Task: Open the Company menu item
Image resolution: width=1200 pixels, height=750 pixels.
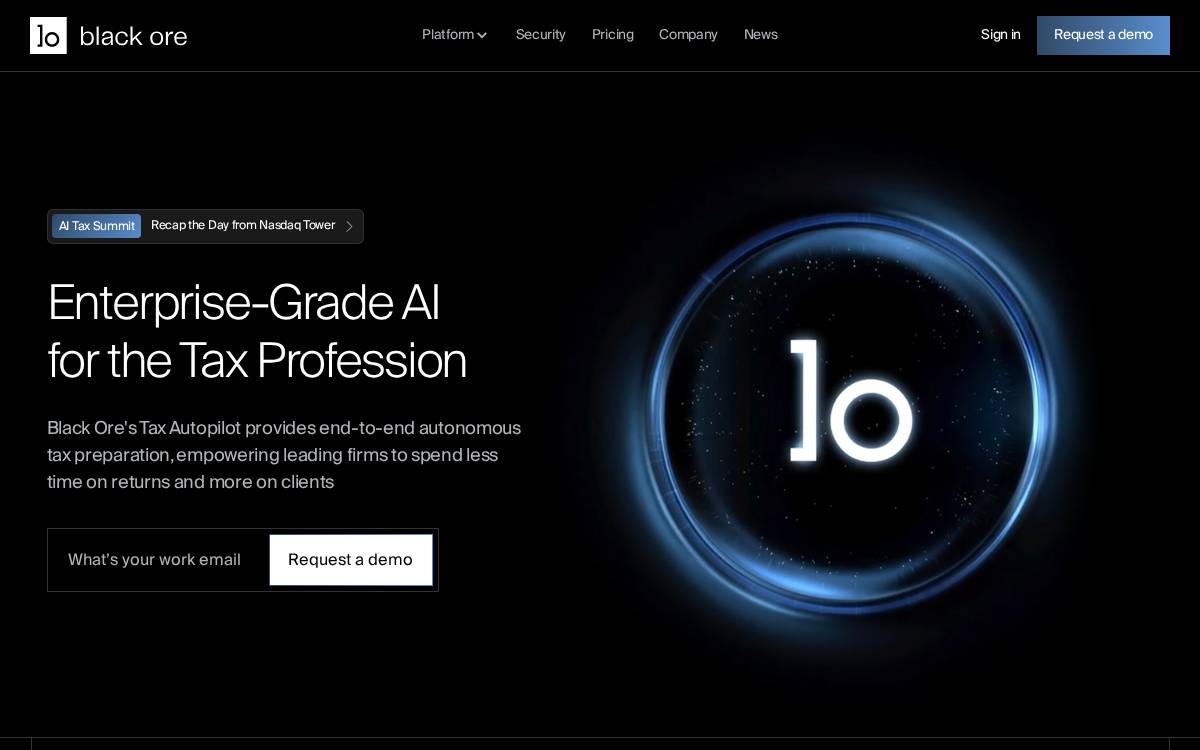Action: (x=688, y=35)
